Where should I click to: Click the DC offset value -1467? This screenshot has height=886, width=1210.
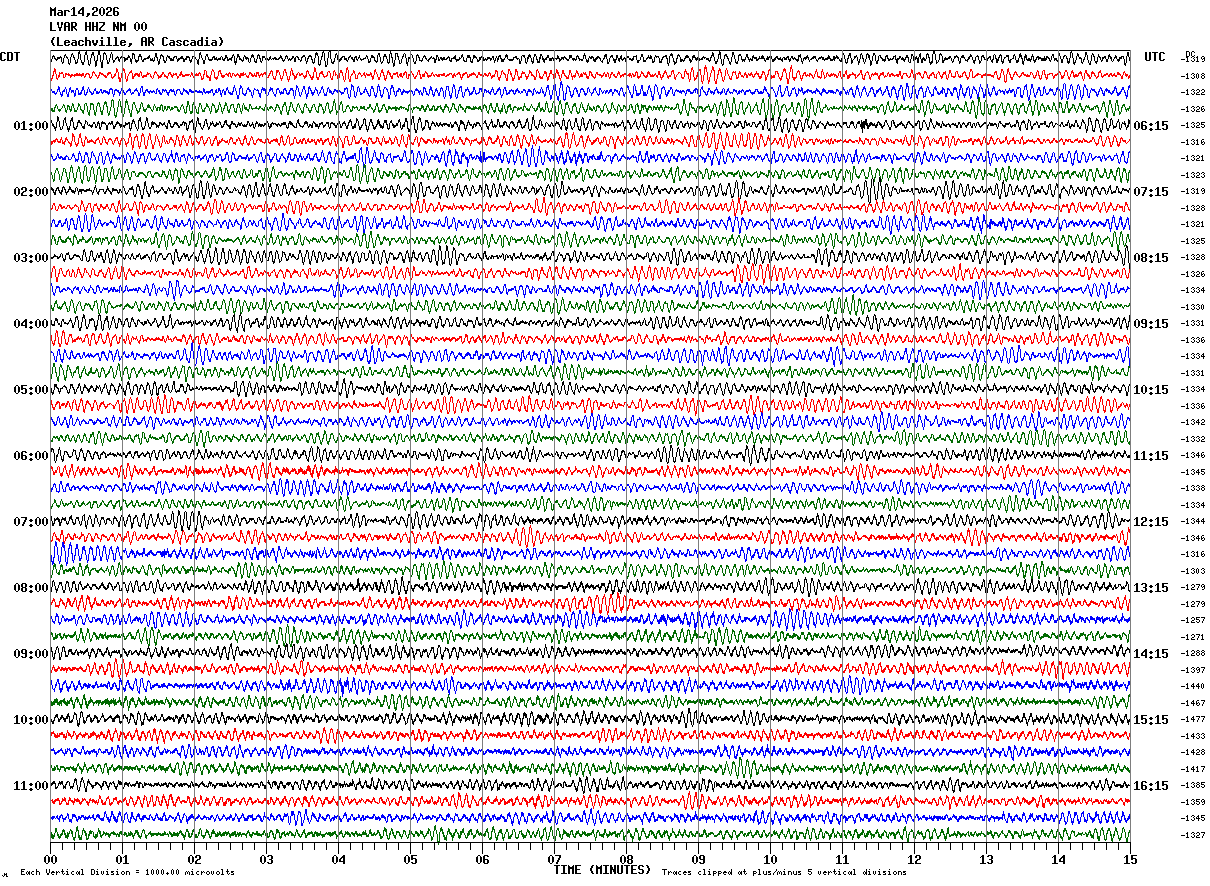1193,703
